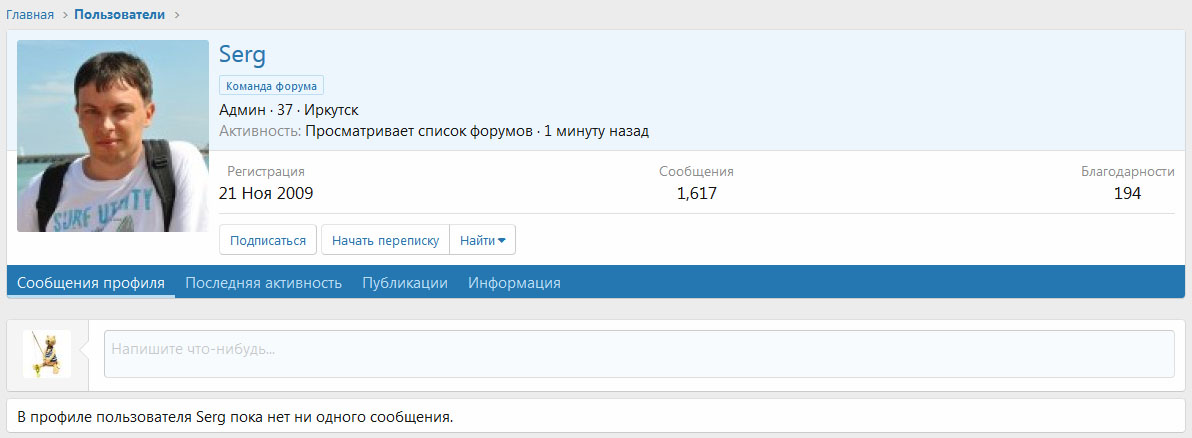Click the small avatar icon beside message box
Viewport: 1192px width, 438px height.
pos(47,354)
